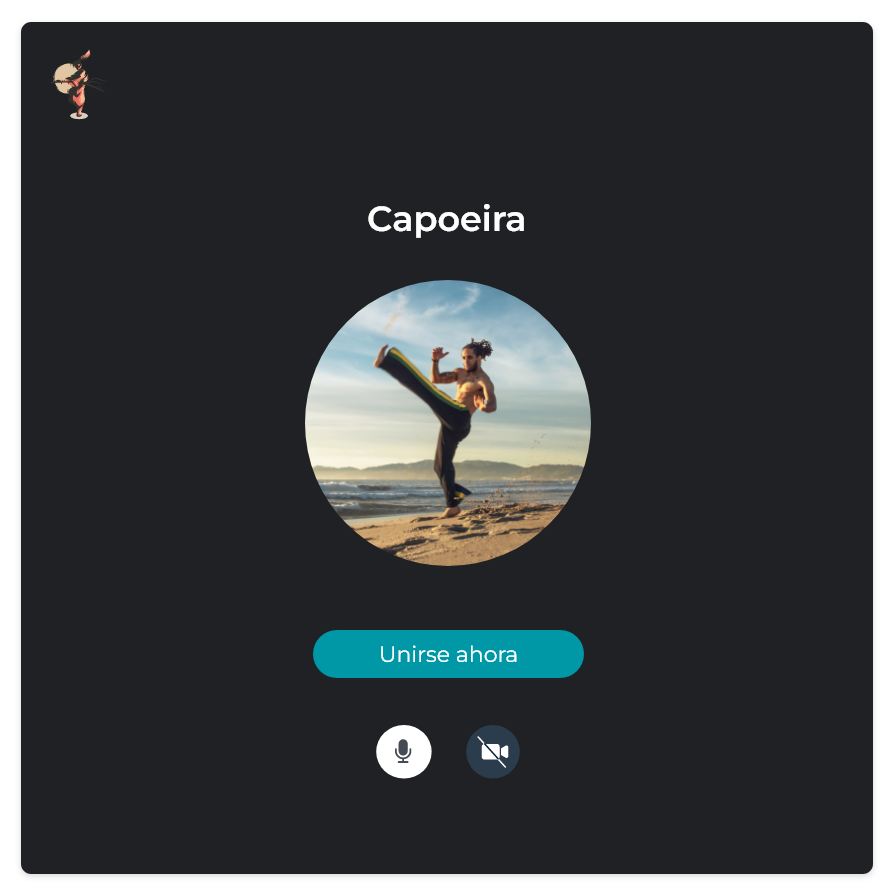Open the circular Capoeira profile picture
This screenshot has width=896, height=896.
click(448, 423)
